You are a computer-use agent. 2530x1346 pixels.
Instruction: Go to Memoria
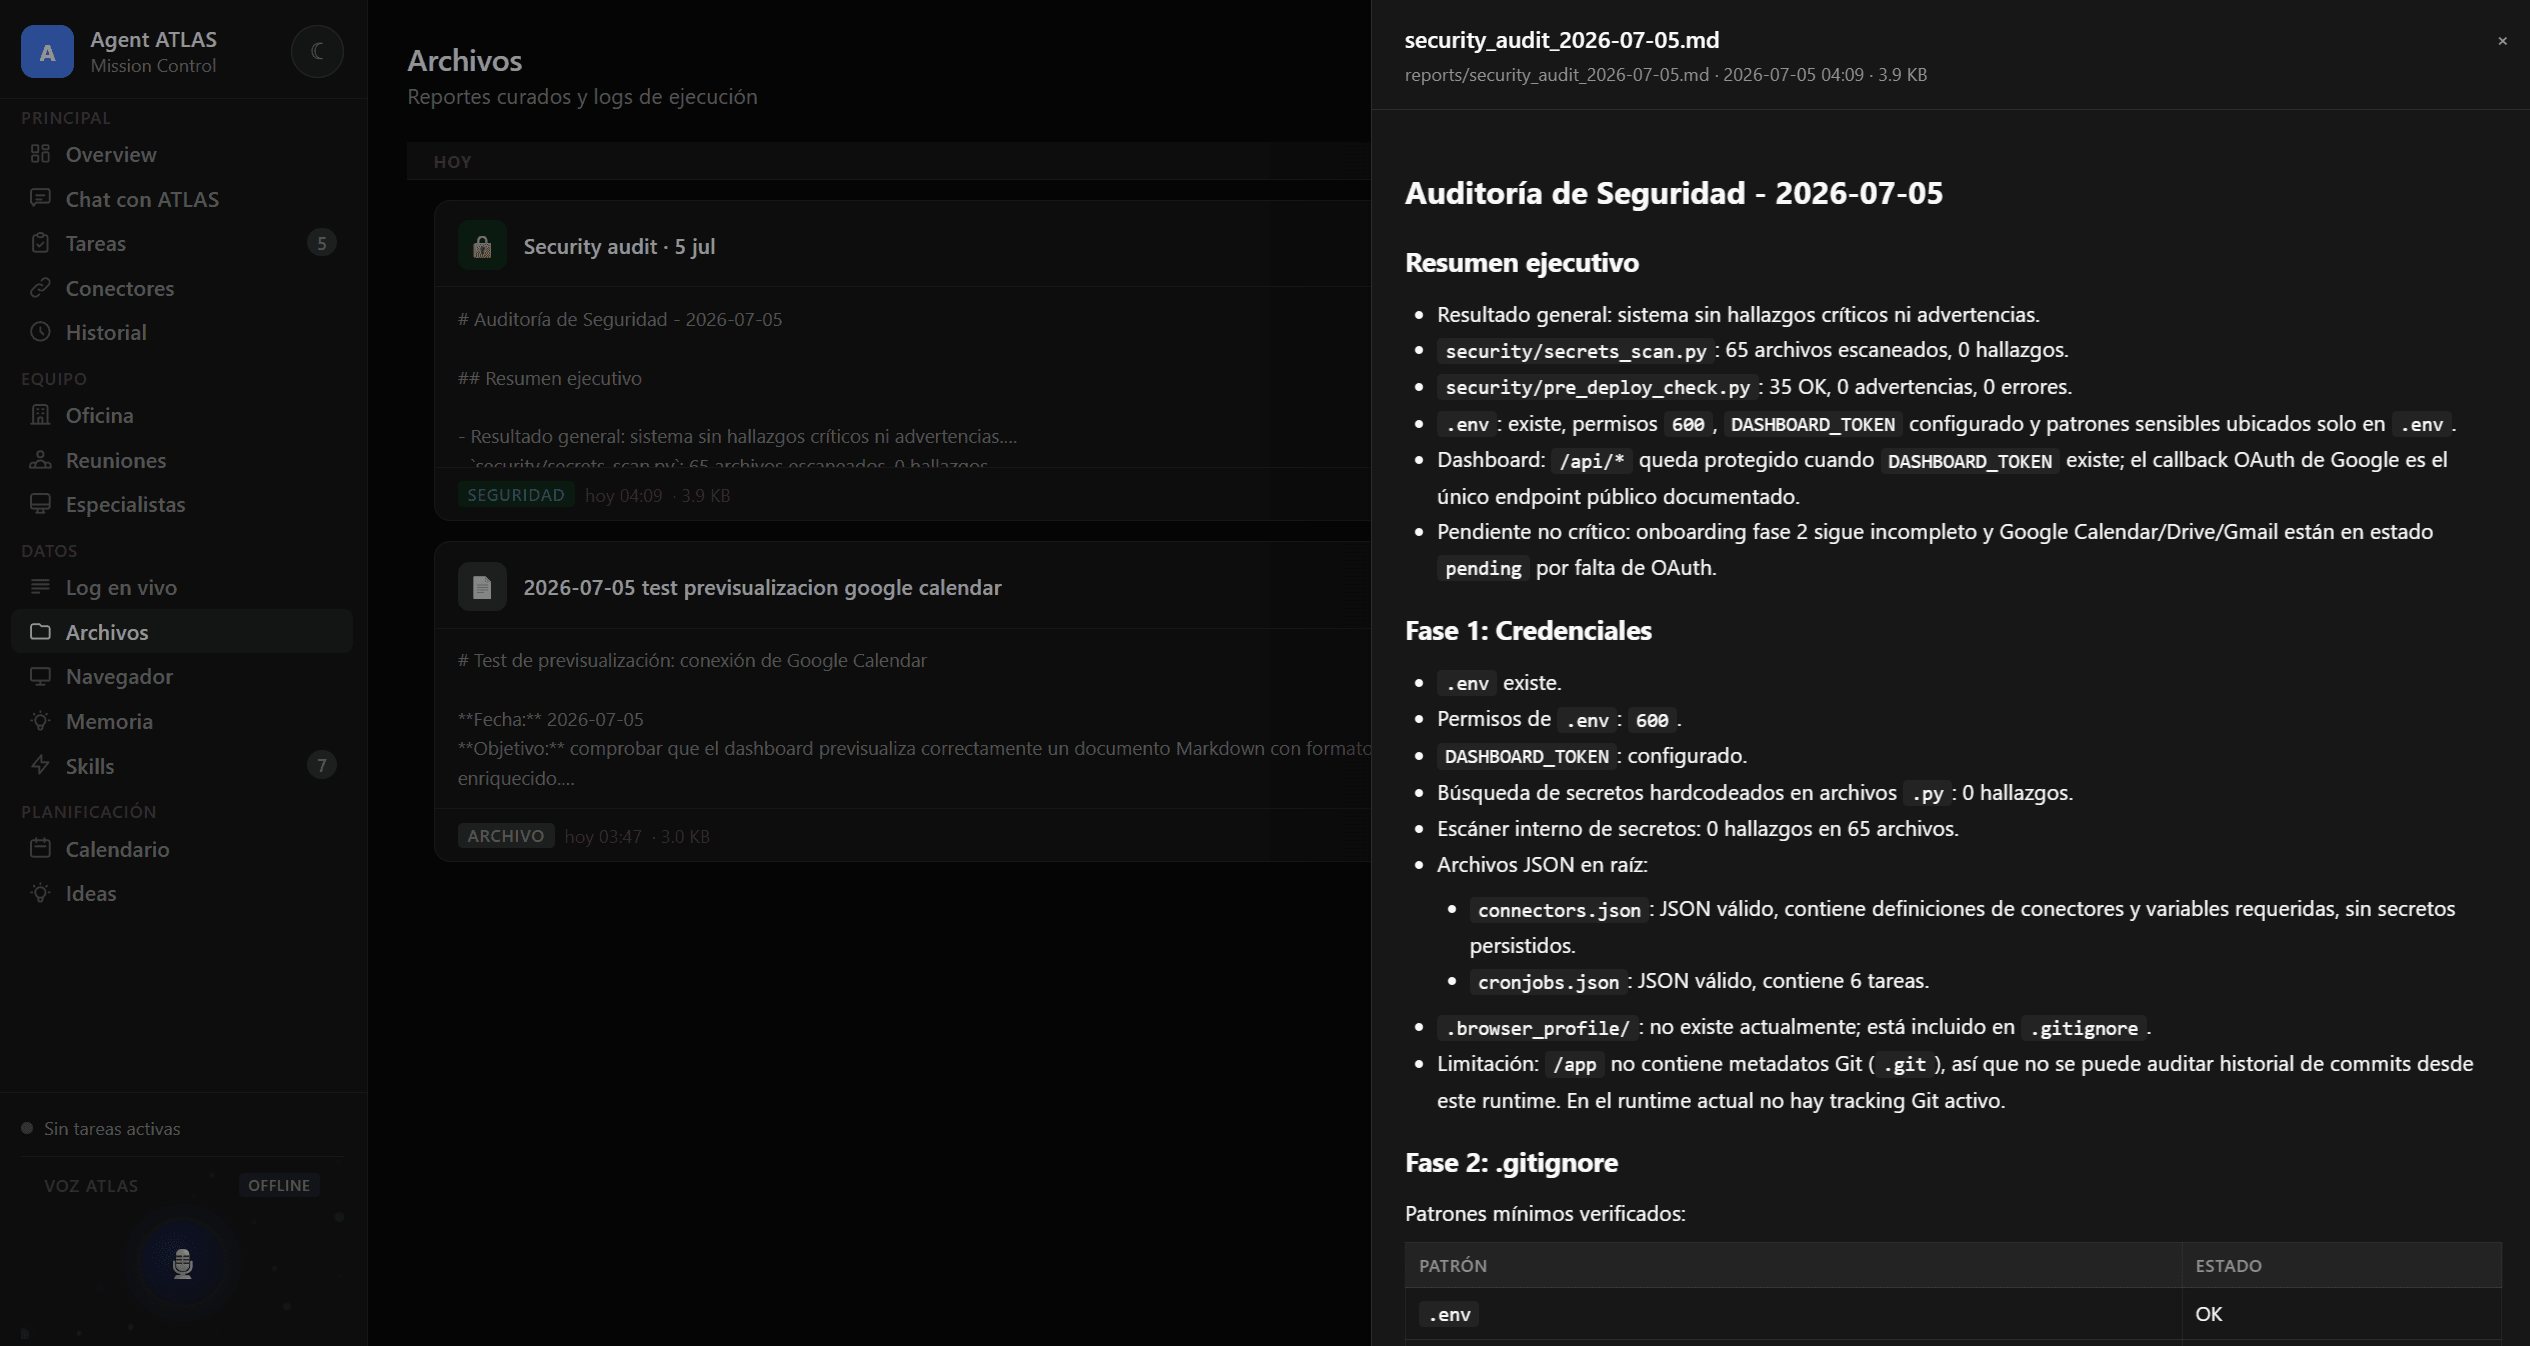[182, 721]
